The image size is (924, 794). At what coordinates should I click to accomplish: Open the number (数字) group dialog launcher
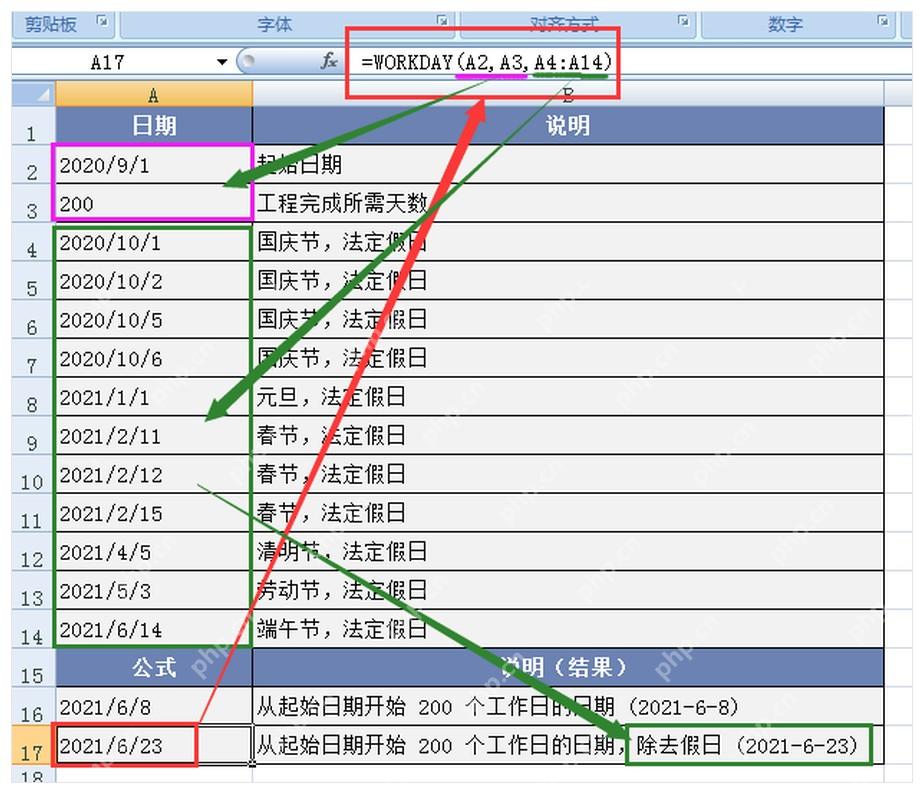click(x=883, y=21)
